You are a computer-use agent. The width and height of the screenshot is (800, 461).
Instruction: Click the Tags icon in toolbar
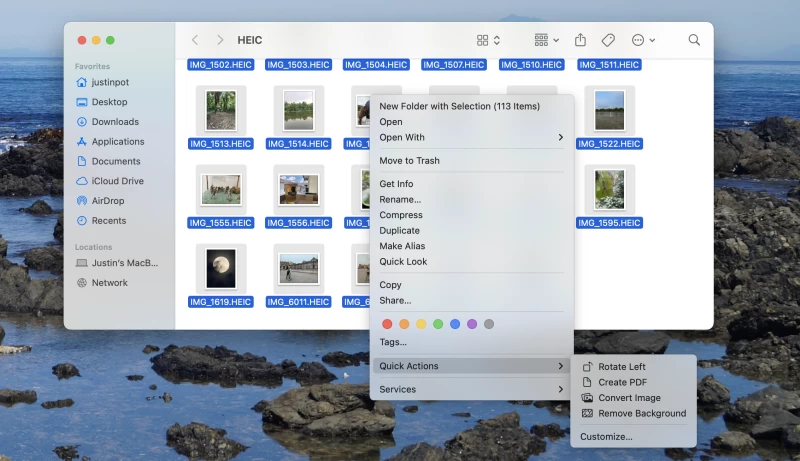(x=608, y=40)
